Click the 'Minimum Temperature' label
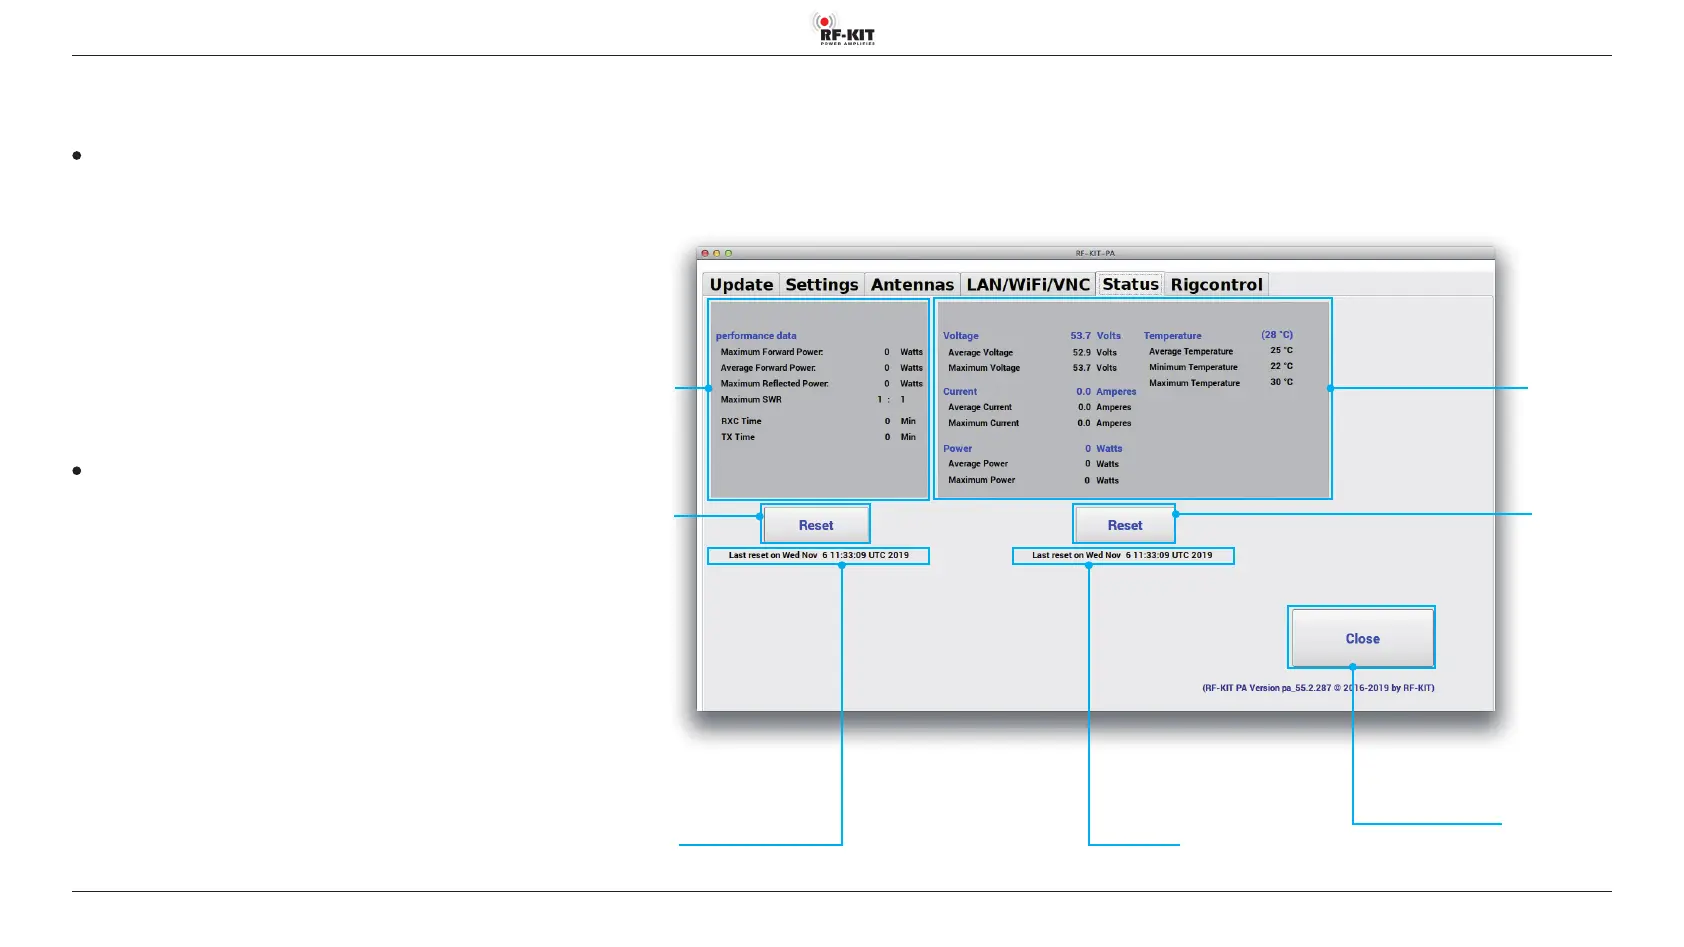The width and height of the screenshot is (1684, 947). 1193,367
